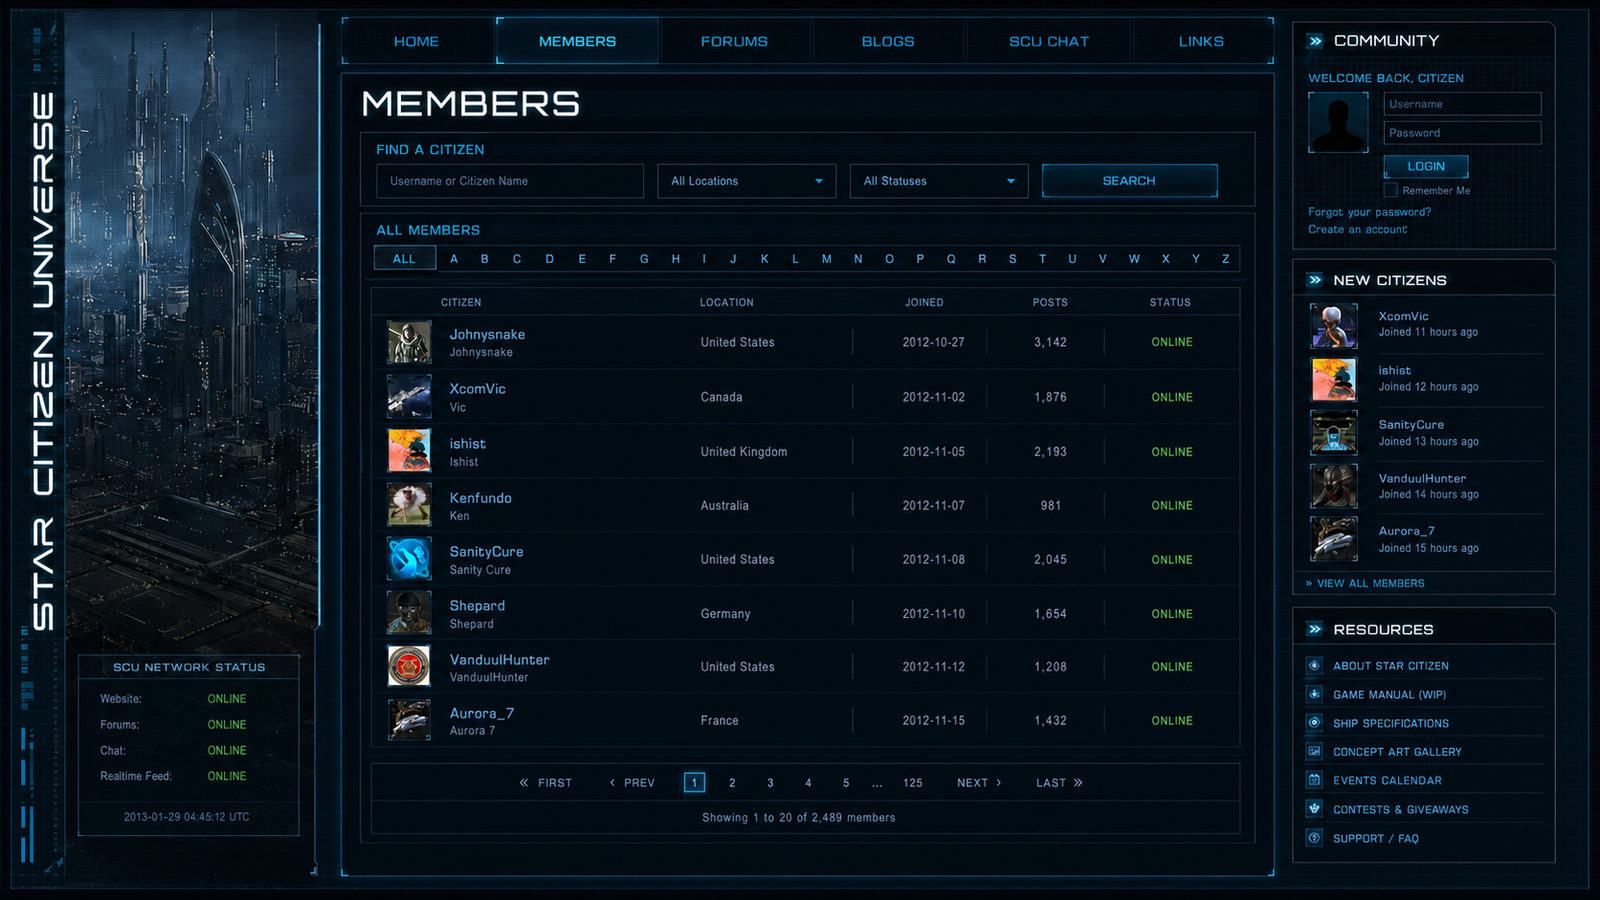Go to the Prev page
This screenshot has height=900, width=1600.
point(632,783)
